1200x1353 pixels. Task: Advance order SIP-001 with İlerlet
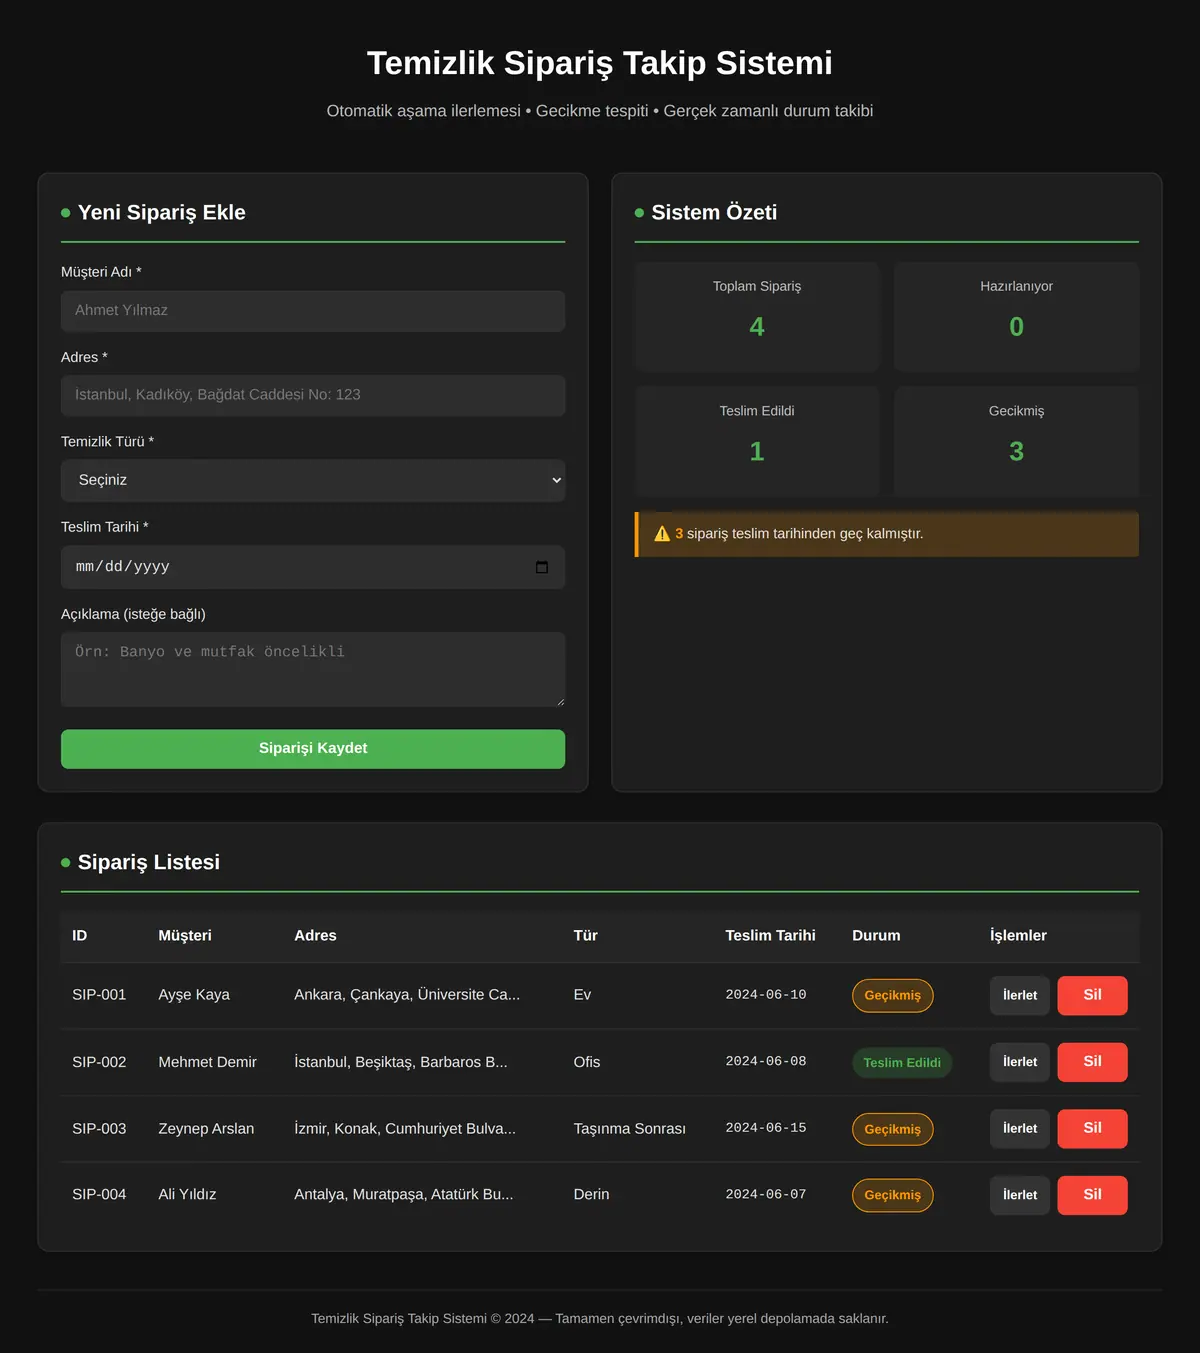click(x=1020, y=996)
